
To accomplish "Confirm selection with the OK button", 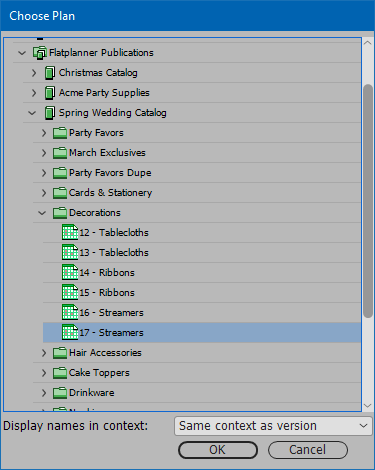I will click(218, 450).
